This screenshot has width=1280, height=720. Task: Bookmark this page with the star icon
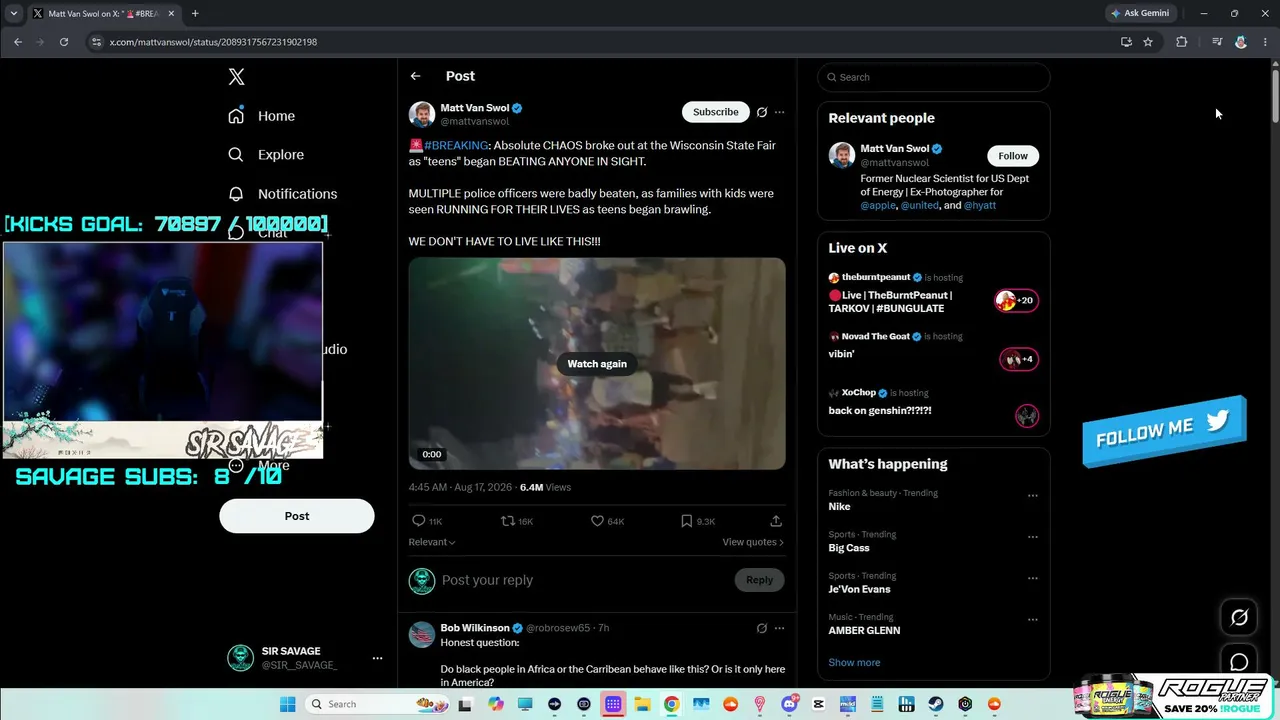pos(1148,42)
